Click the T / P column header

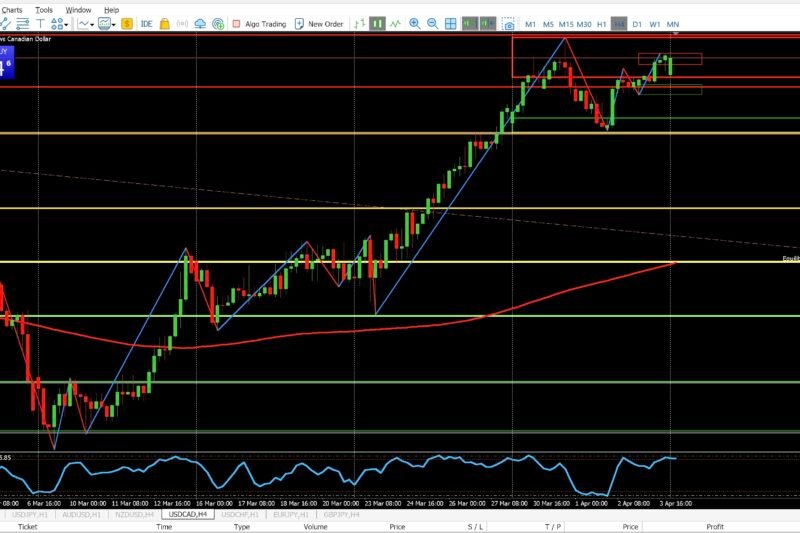553,527
